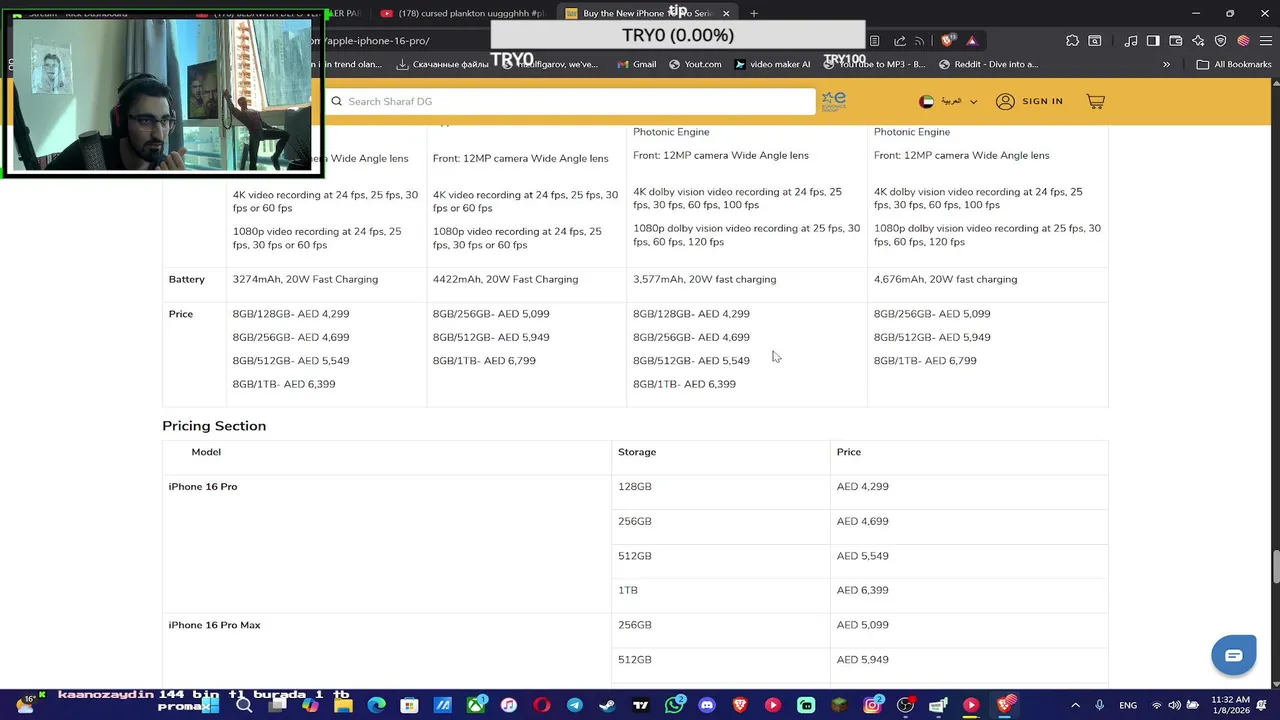
Task: Click the Brave Rewards triangle icon
Action: [971, 41]
